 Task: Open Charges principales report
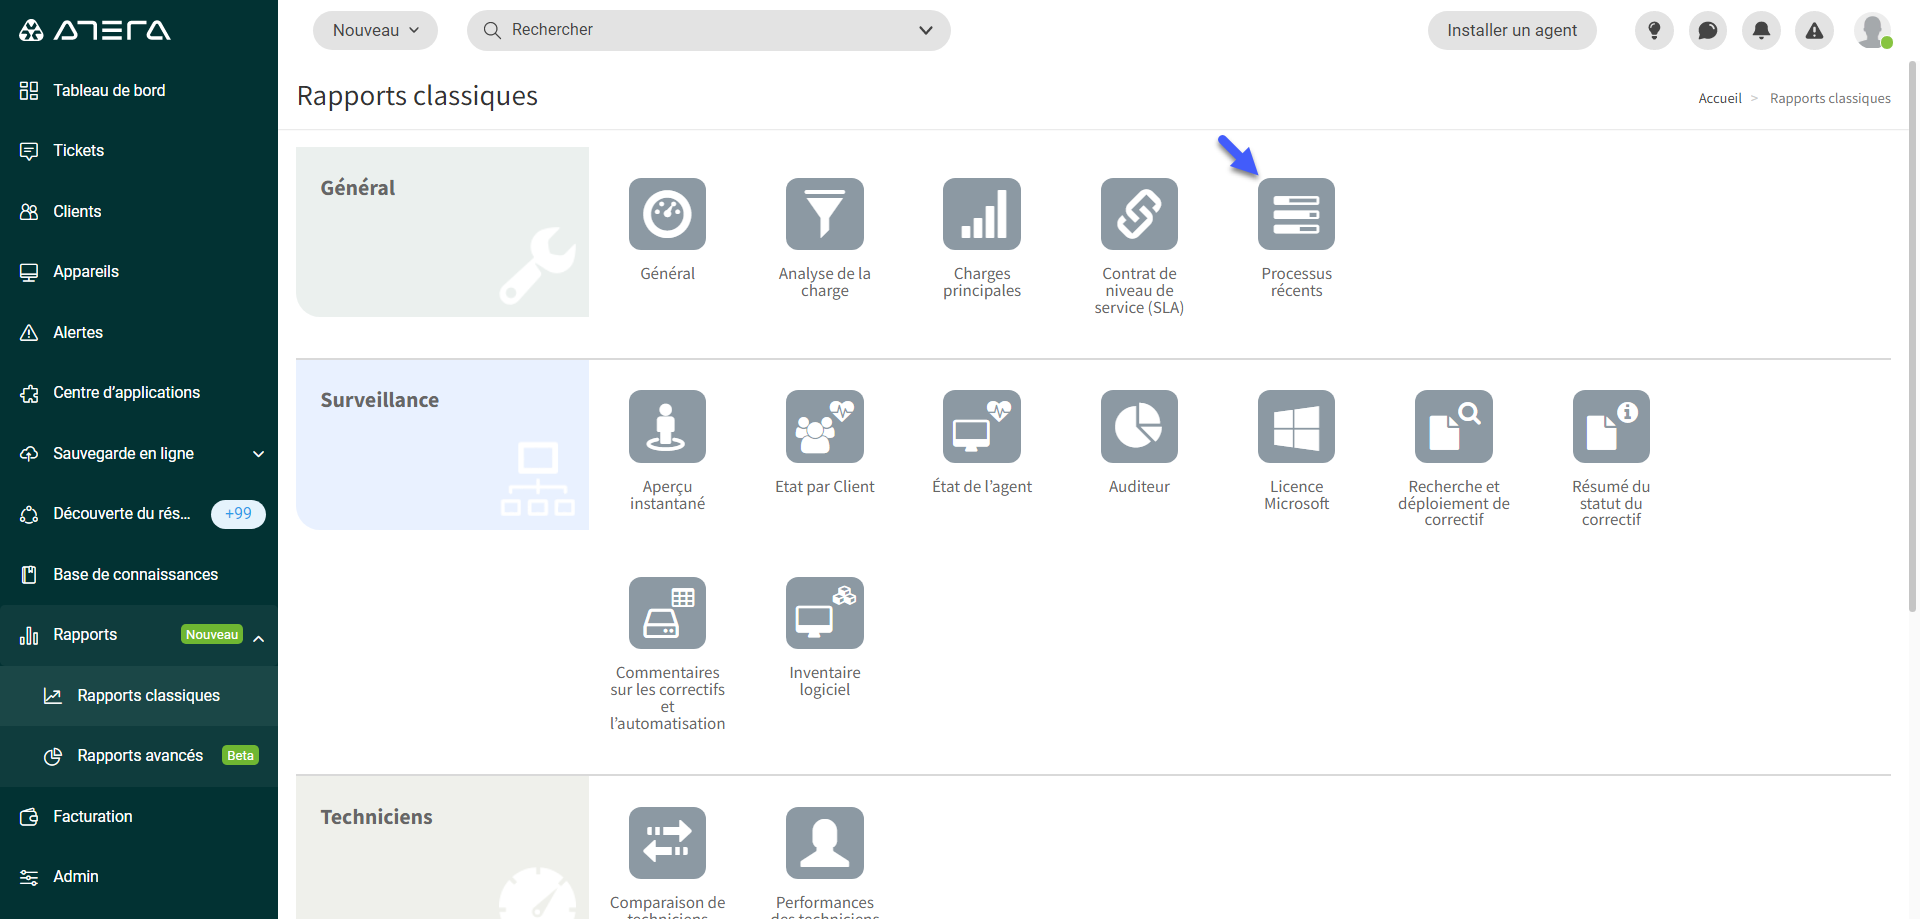(982, 214)
